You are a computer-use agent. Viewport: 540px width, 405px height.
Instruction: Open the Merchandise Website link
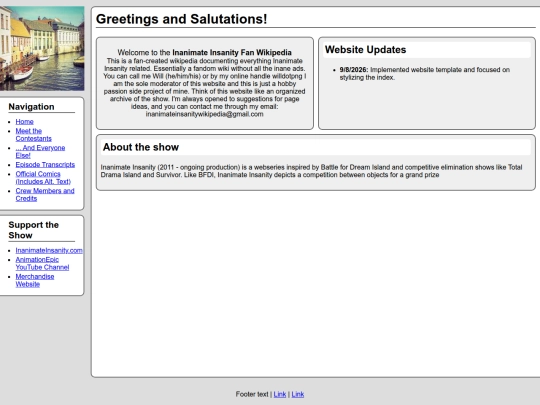(35, 280)
